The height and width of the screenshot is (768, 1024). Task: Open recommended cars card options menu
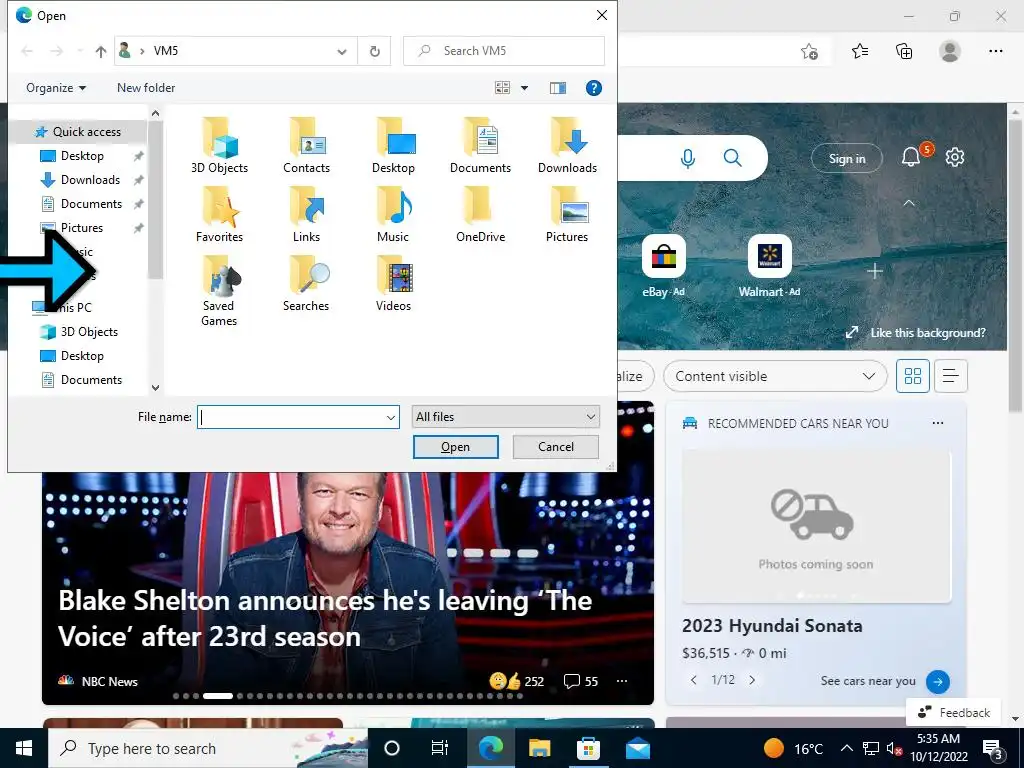click(x=938, y=423)
